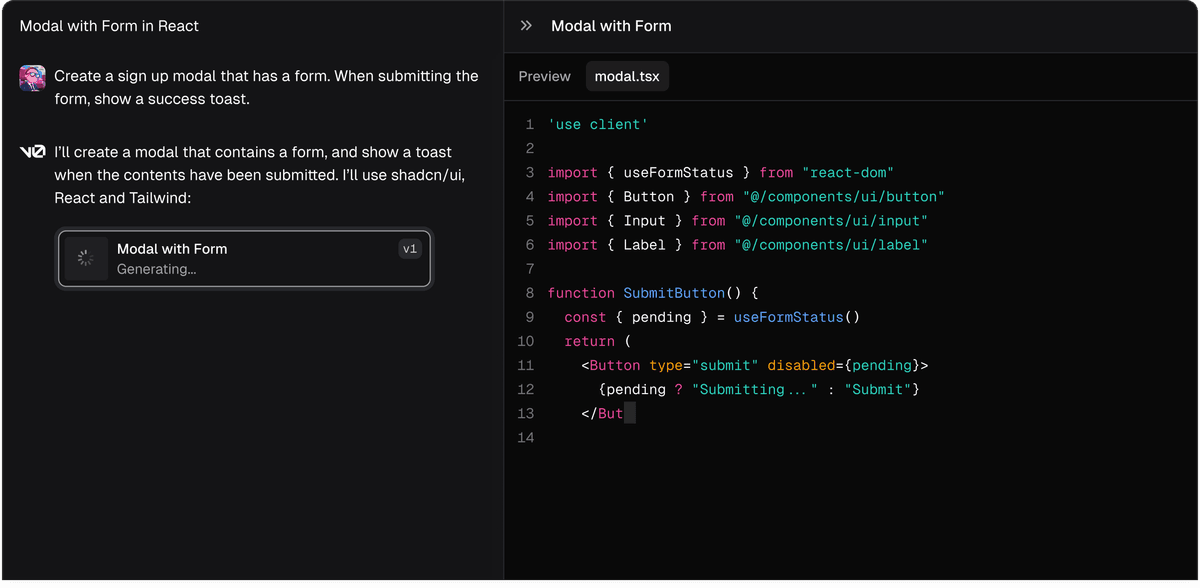Image resolution: width=1200 pixels, height=588 pixels.
Task: Collapse the code panel using the double-chevron icon
Action: [526, 26]
